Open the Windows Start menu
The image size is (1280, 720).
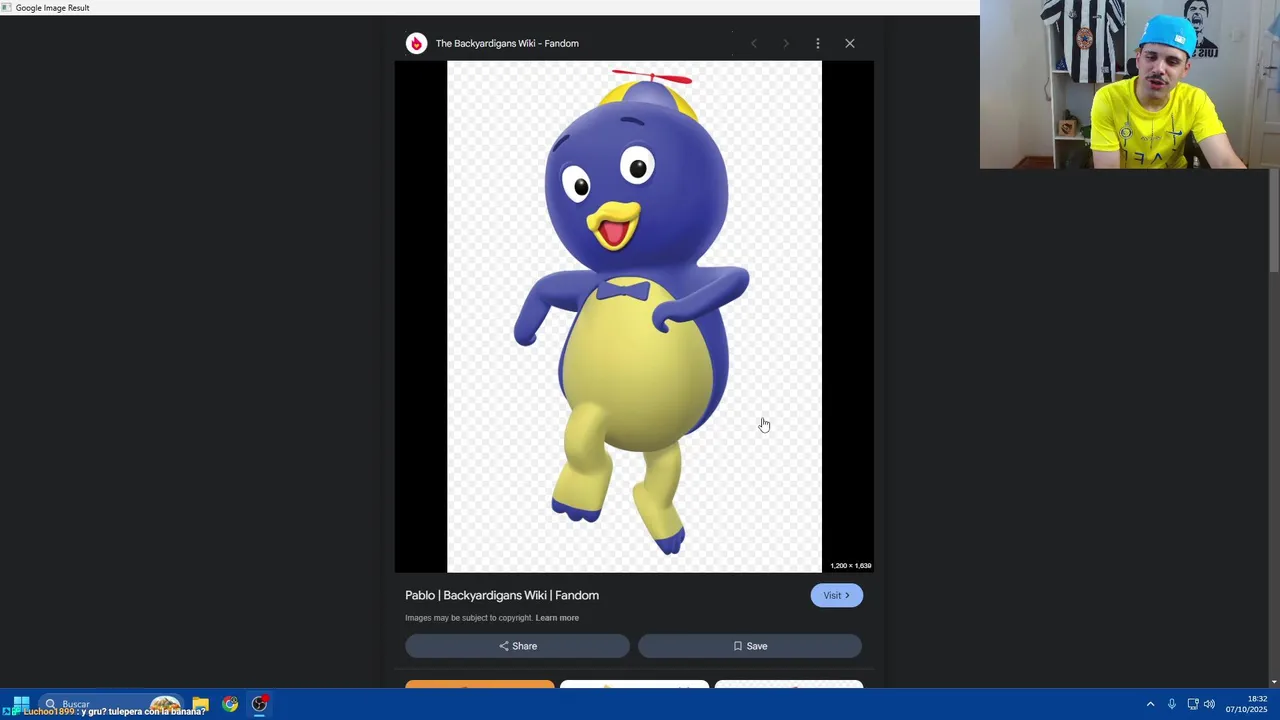pyautogui.click(x=21, y=704)
